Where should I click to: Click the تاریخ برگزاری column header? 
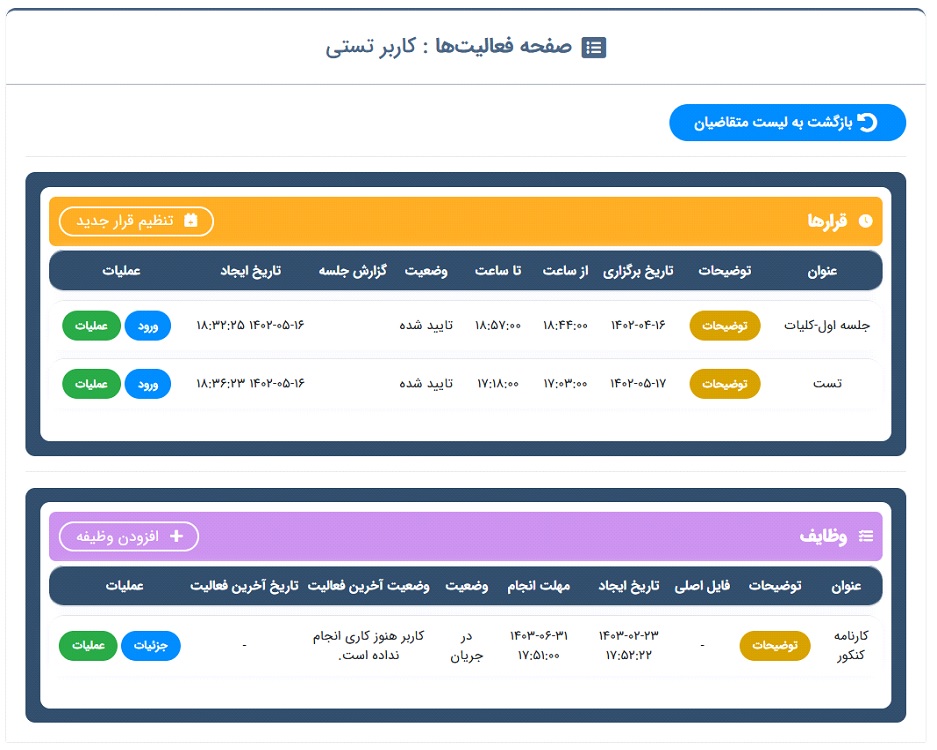(638, 271)
